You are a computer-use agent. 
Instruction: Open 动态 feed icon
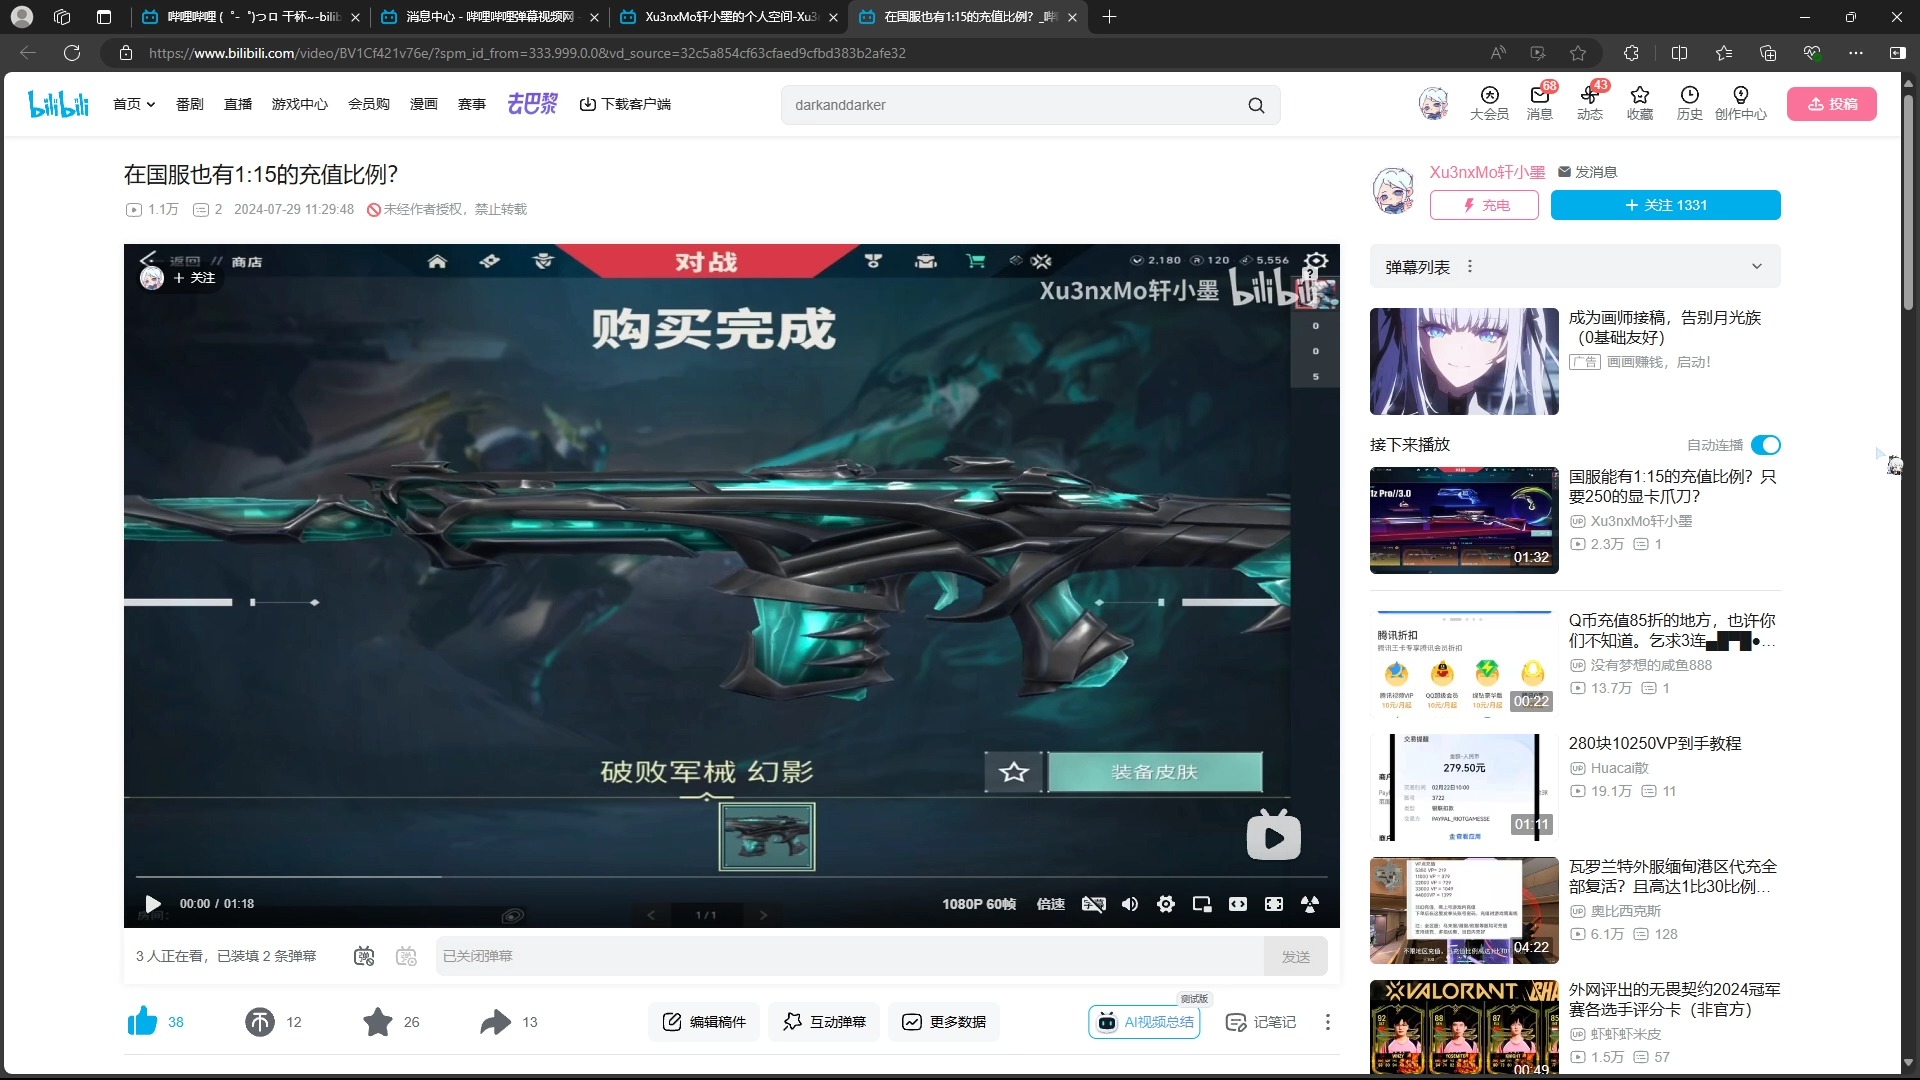coord(1590,103)
